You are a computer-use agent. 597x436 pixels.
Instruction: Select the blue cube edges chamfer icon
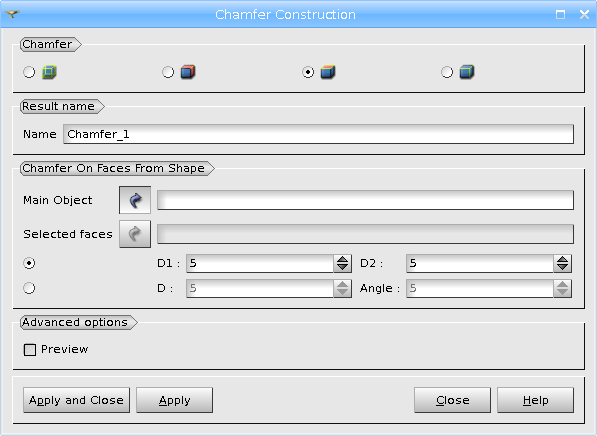(467, 72)
